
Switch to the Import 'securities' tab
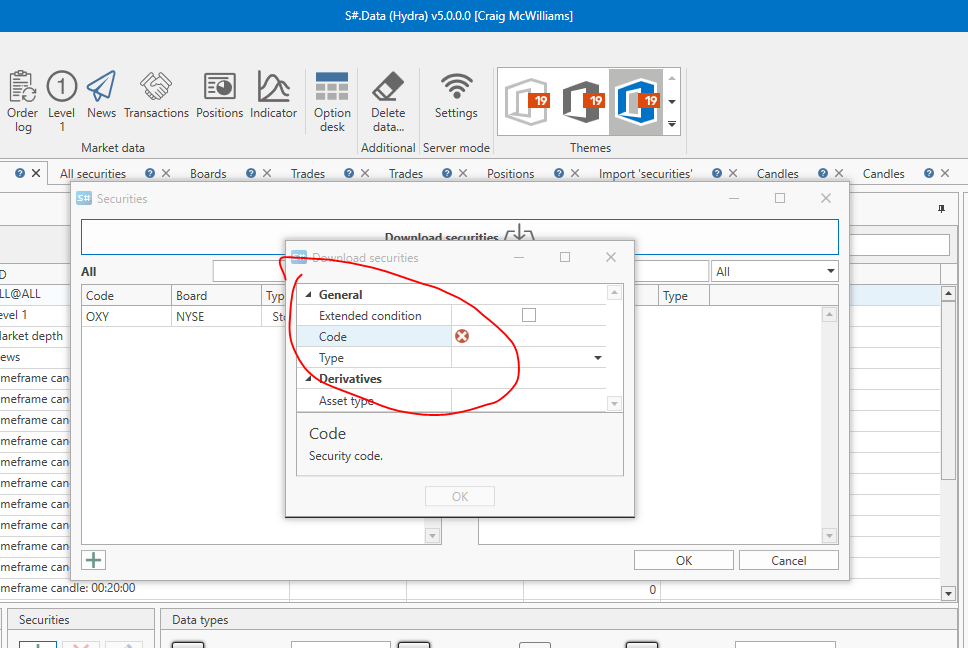646,174
